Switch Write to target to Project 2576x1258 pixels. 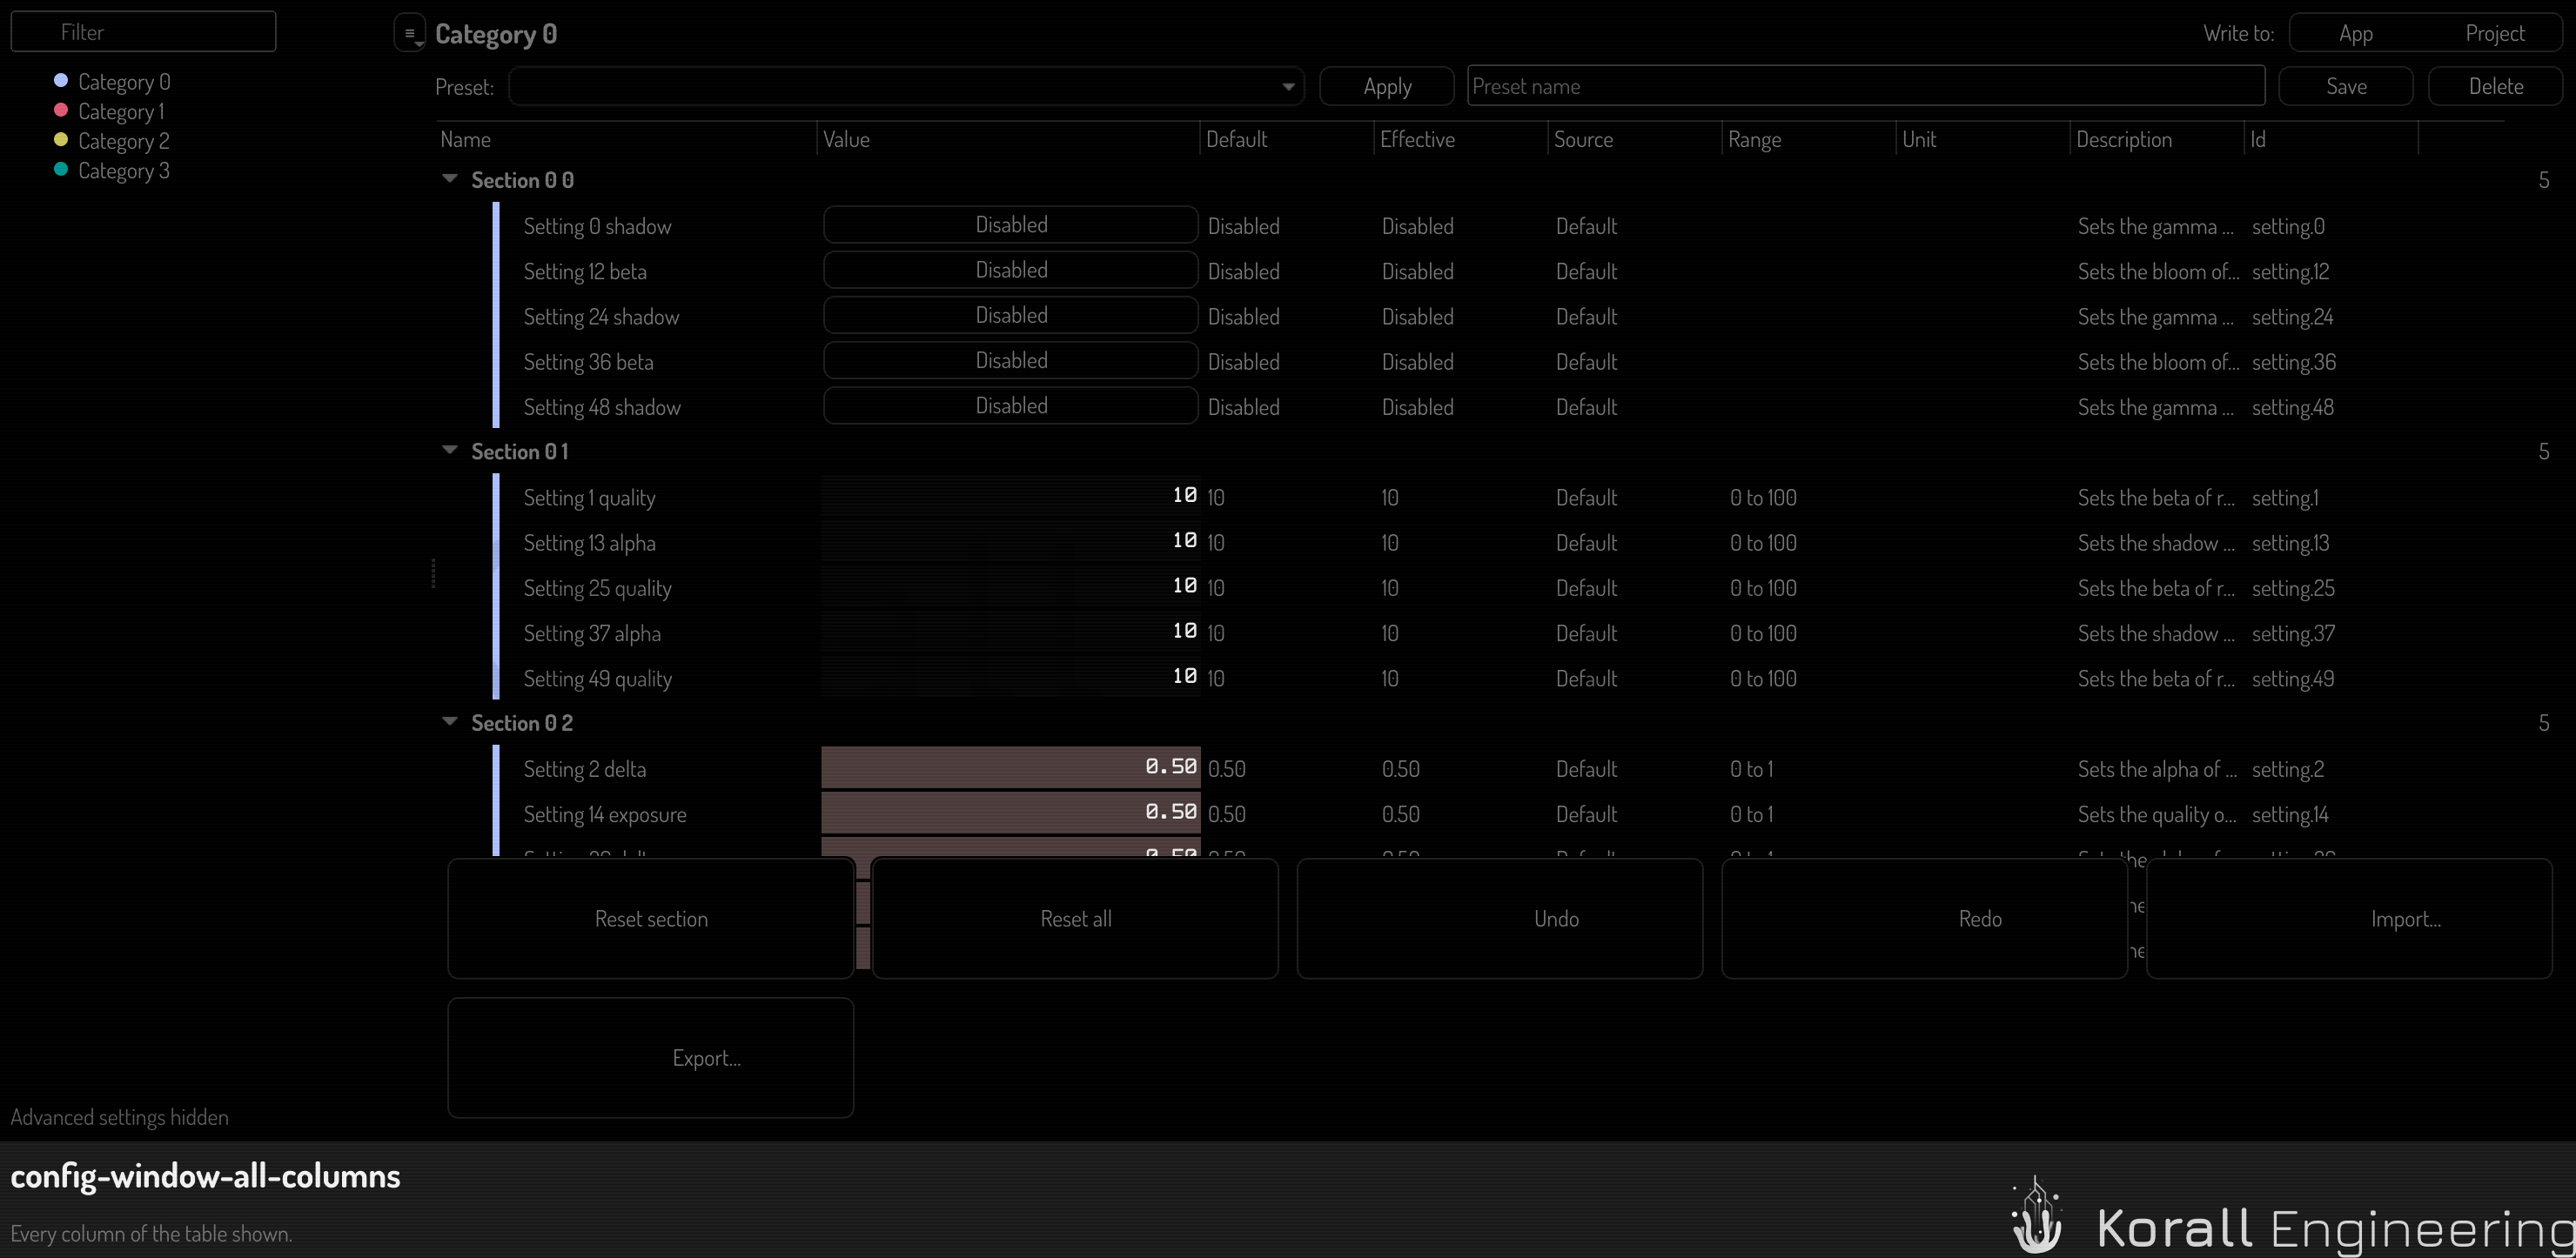tap(2494, 33)
